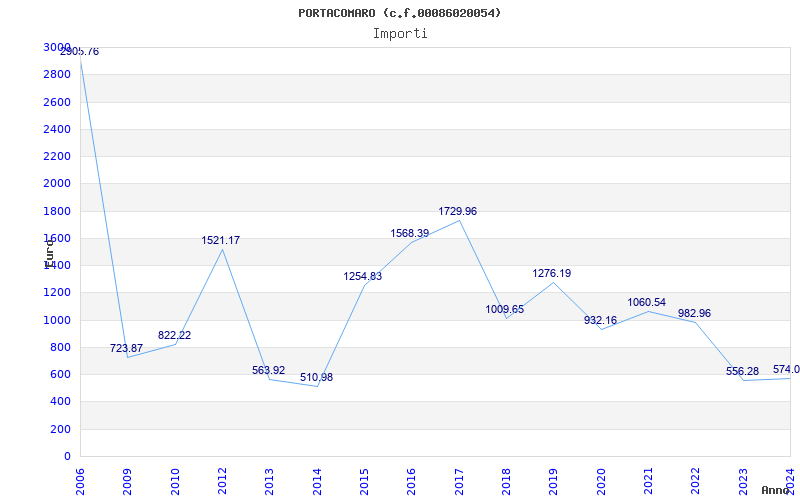800x500 pixels.
Task: Click the y-axis value 2400
Action: tap(57, 129)
